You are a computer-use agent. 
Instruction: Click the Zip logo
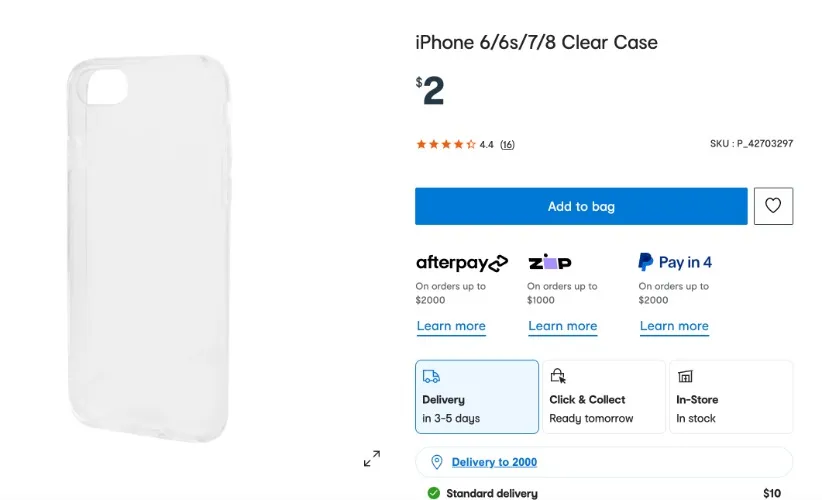click(x=549, y=262)
